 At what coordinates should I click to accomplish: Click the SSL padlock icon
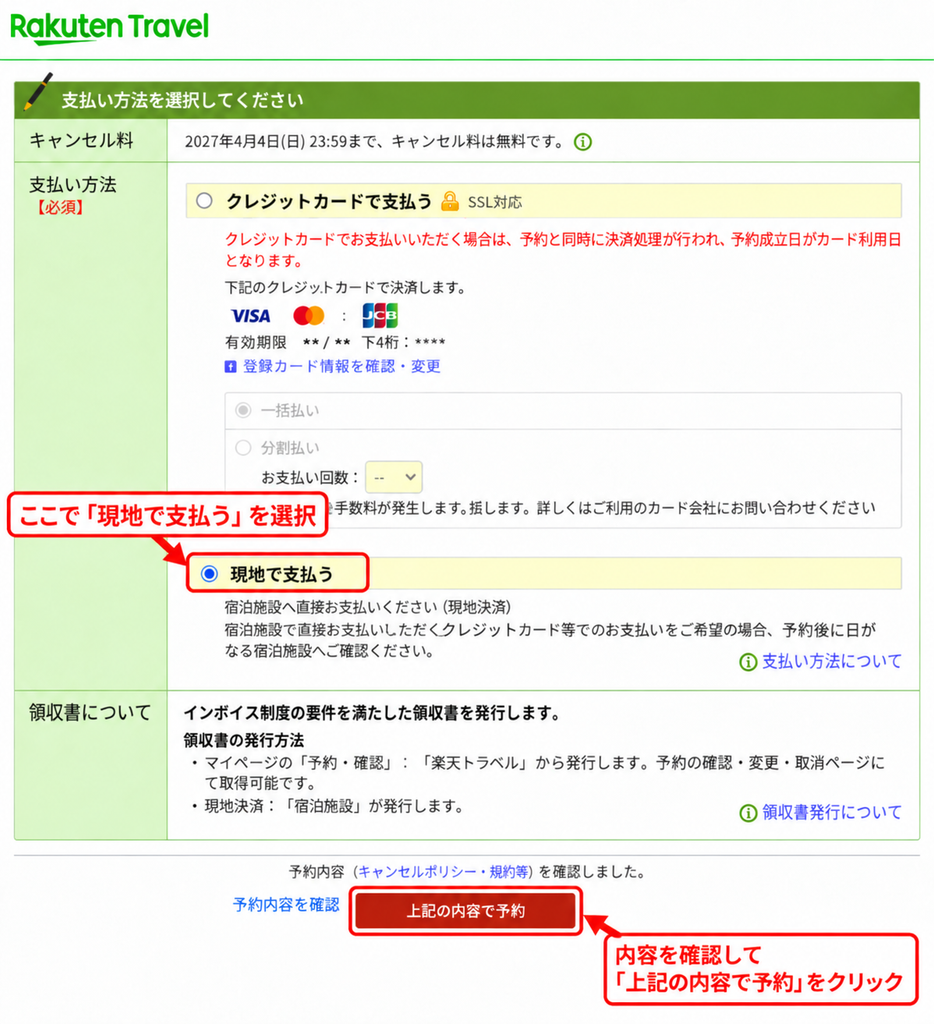click(449, 201)
